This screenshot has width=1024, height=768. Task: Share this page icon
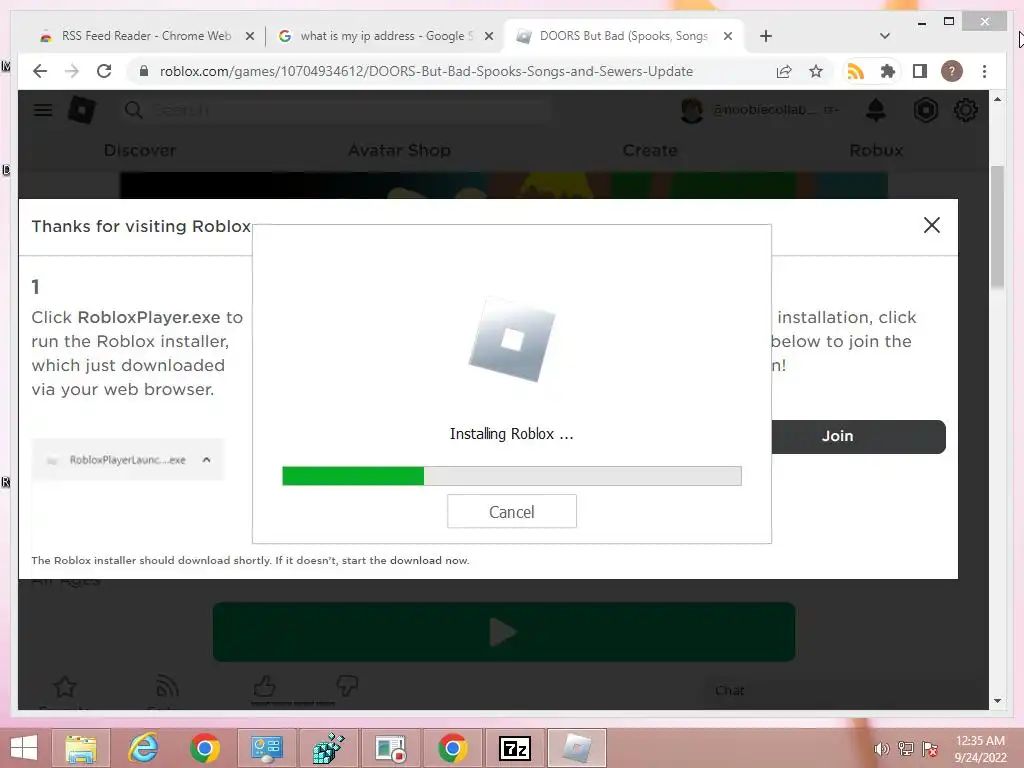(x=784, y=71)
